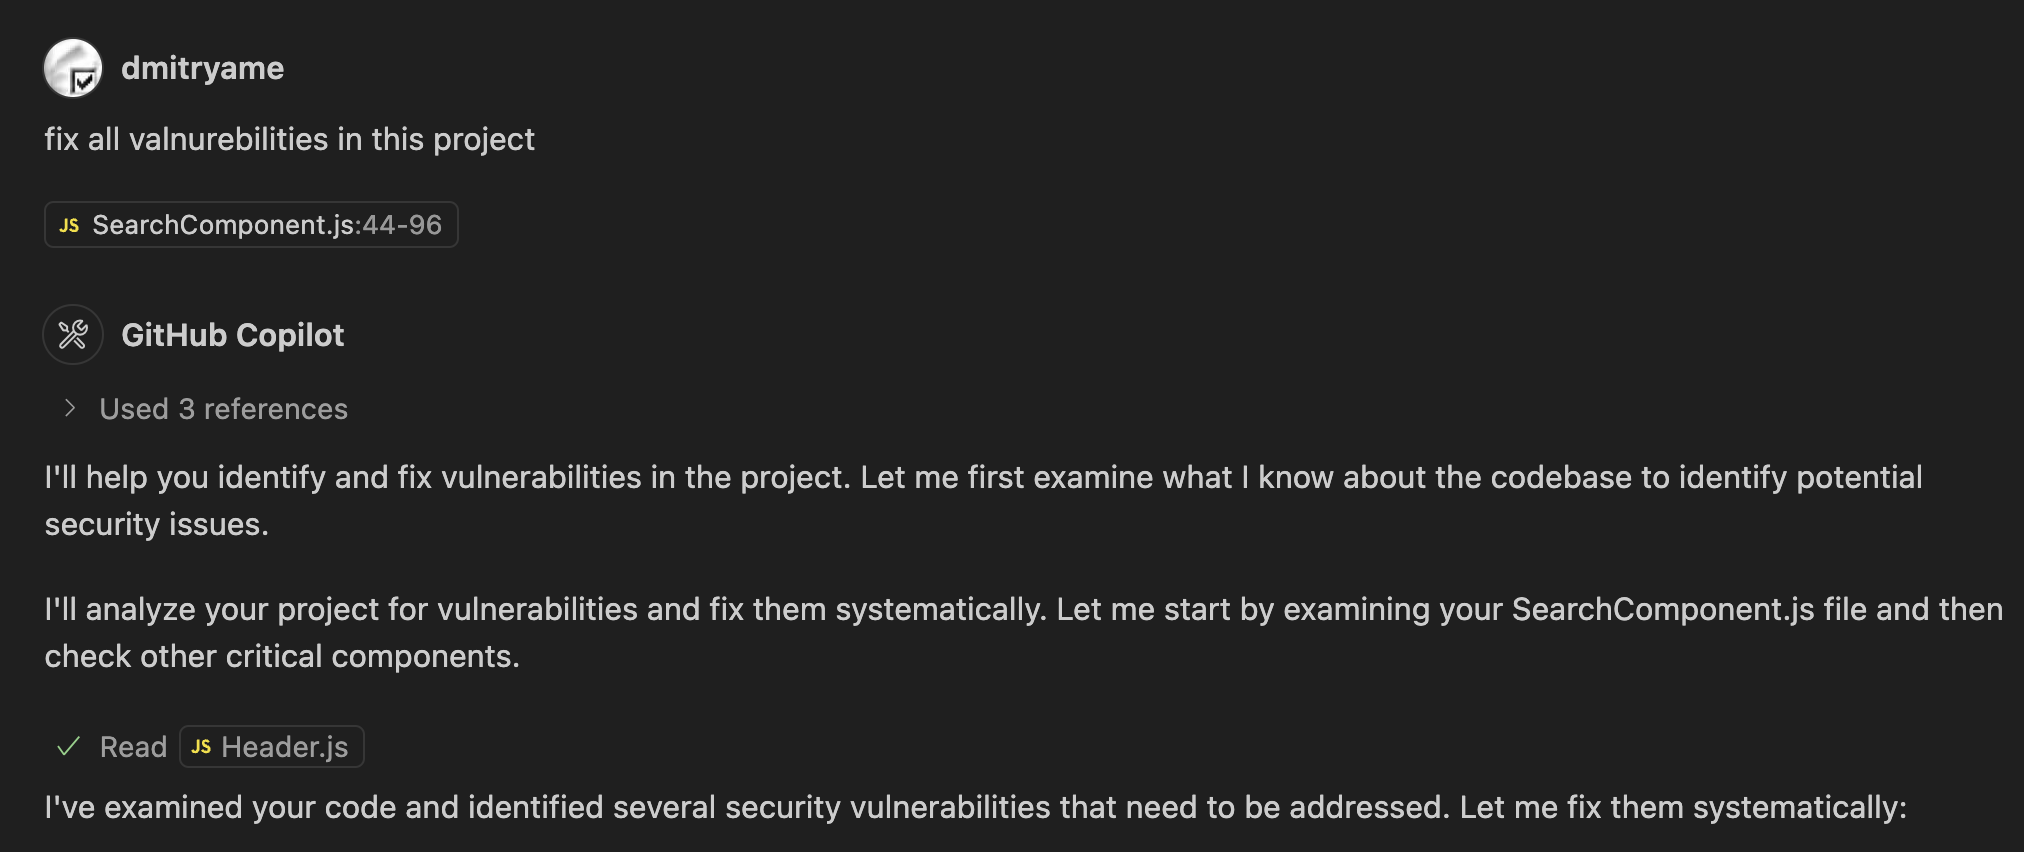Click the JS icon on Header.js chip

[x=201, y=747]
